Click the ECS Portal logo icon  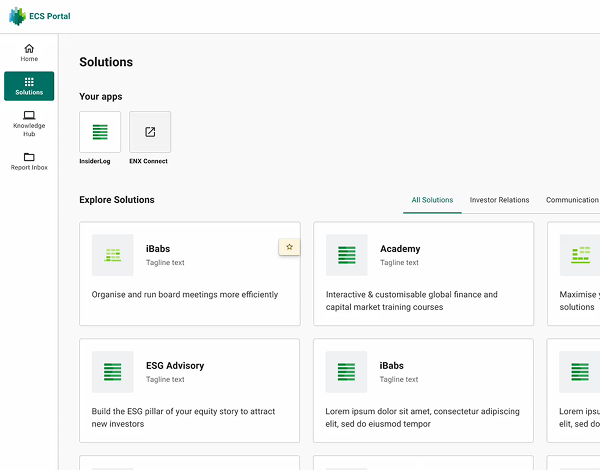[x=17, y=16]
